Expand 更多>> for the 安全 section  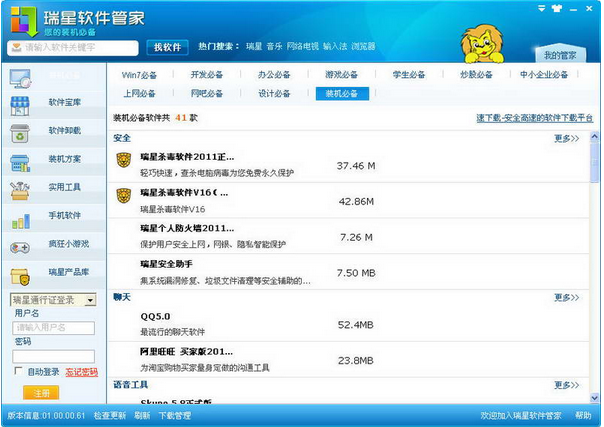click(566, 138)
